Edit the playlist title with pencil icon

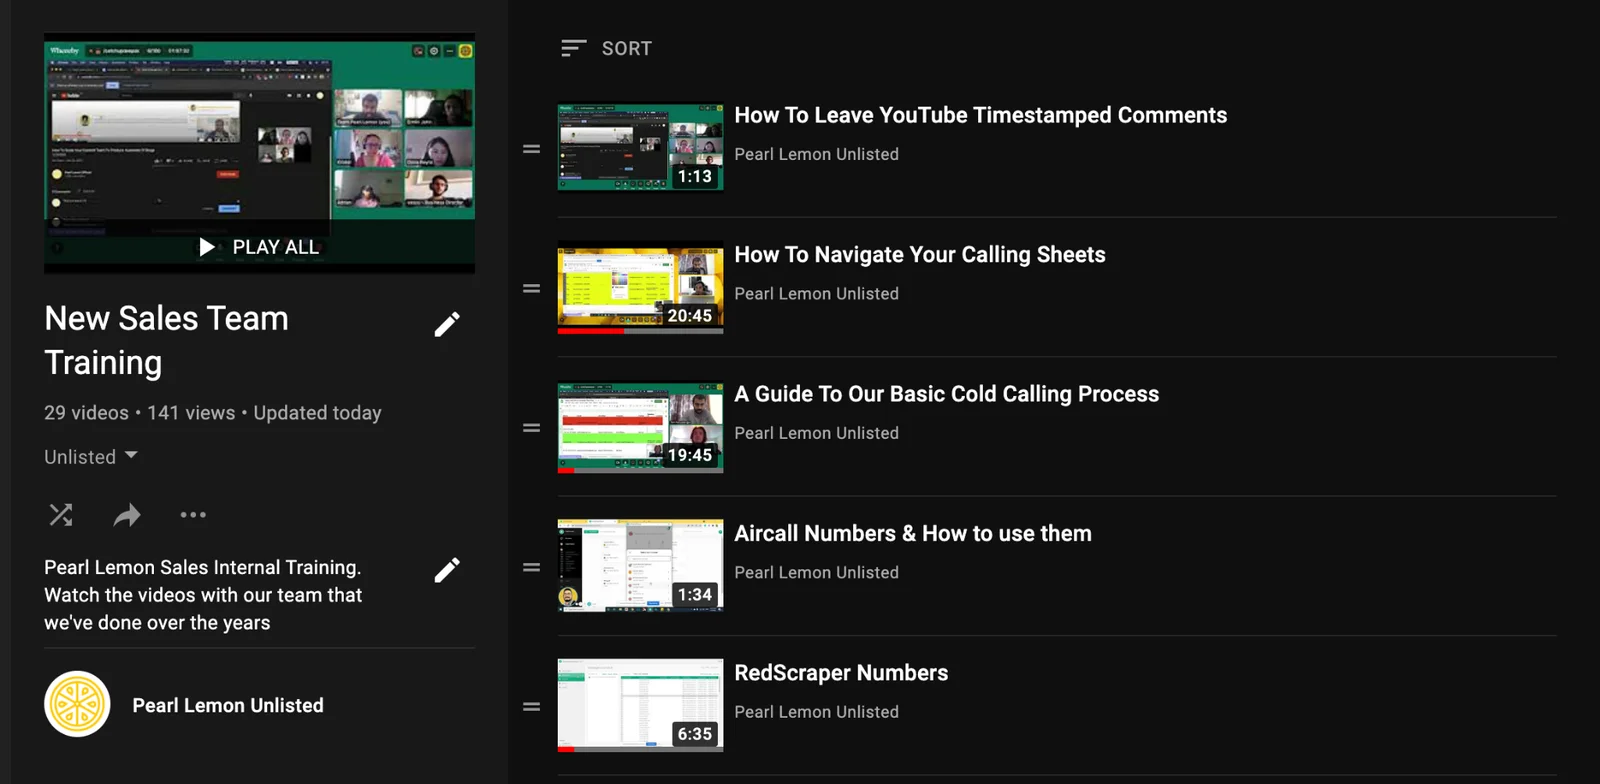[447, 324]
